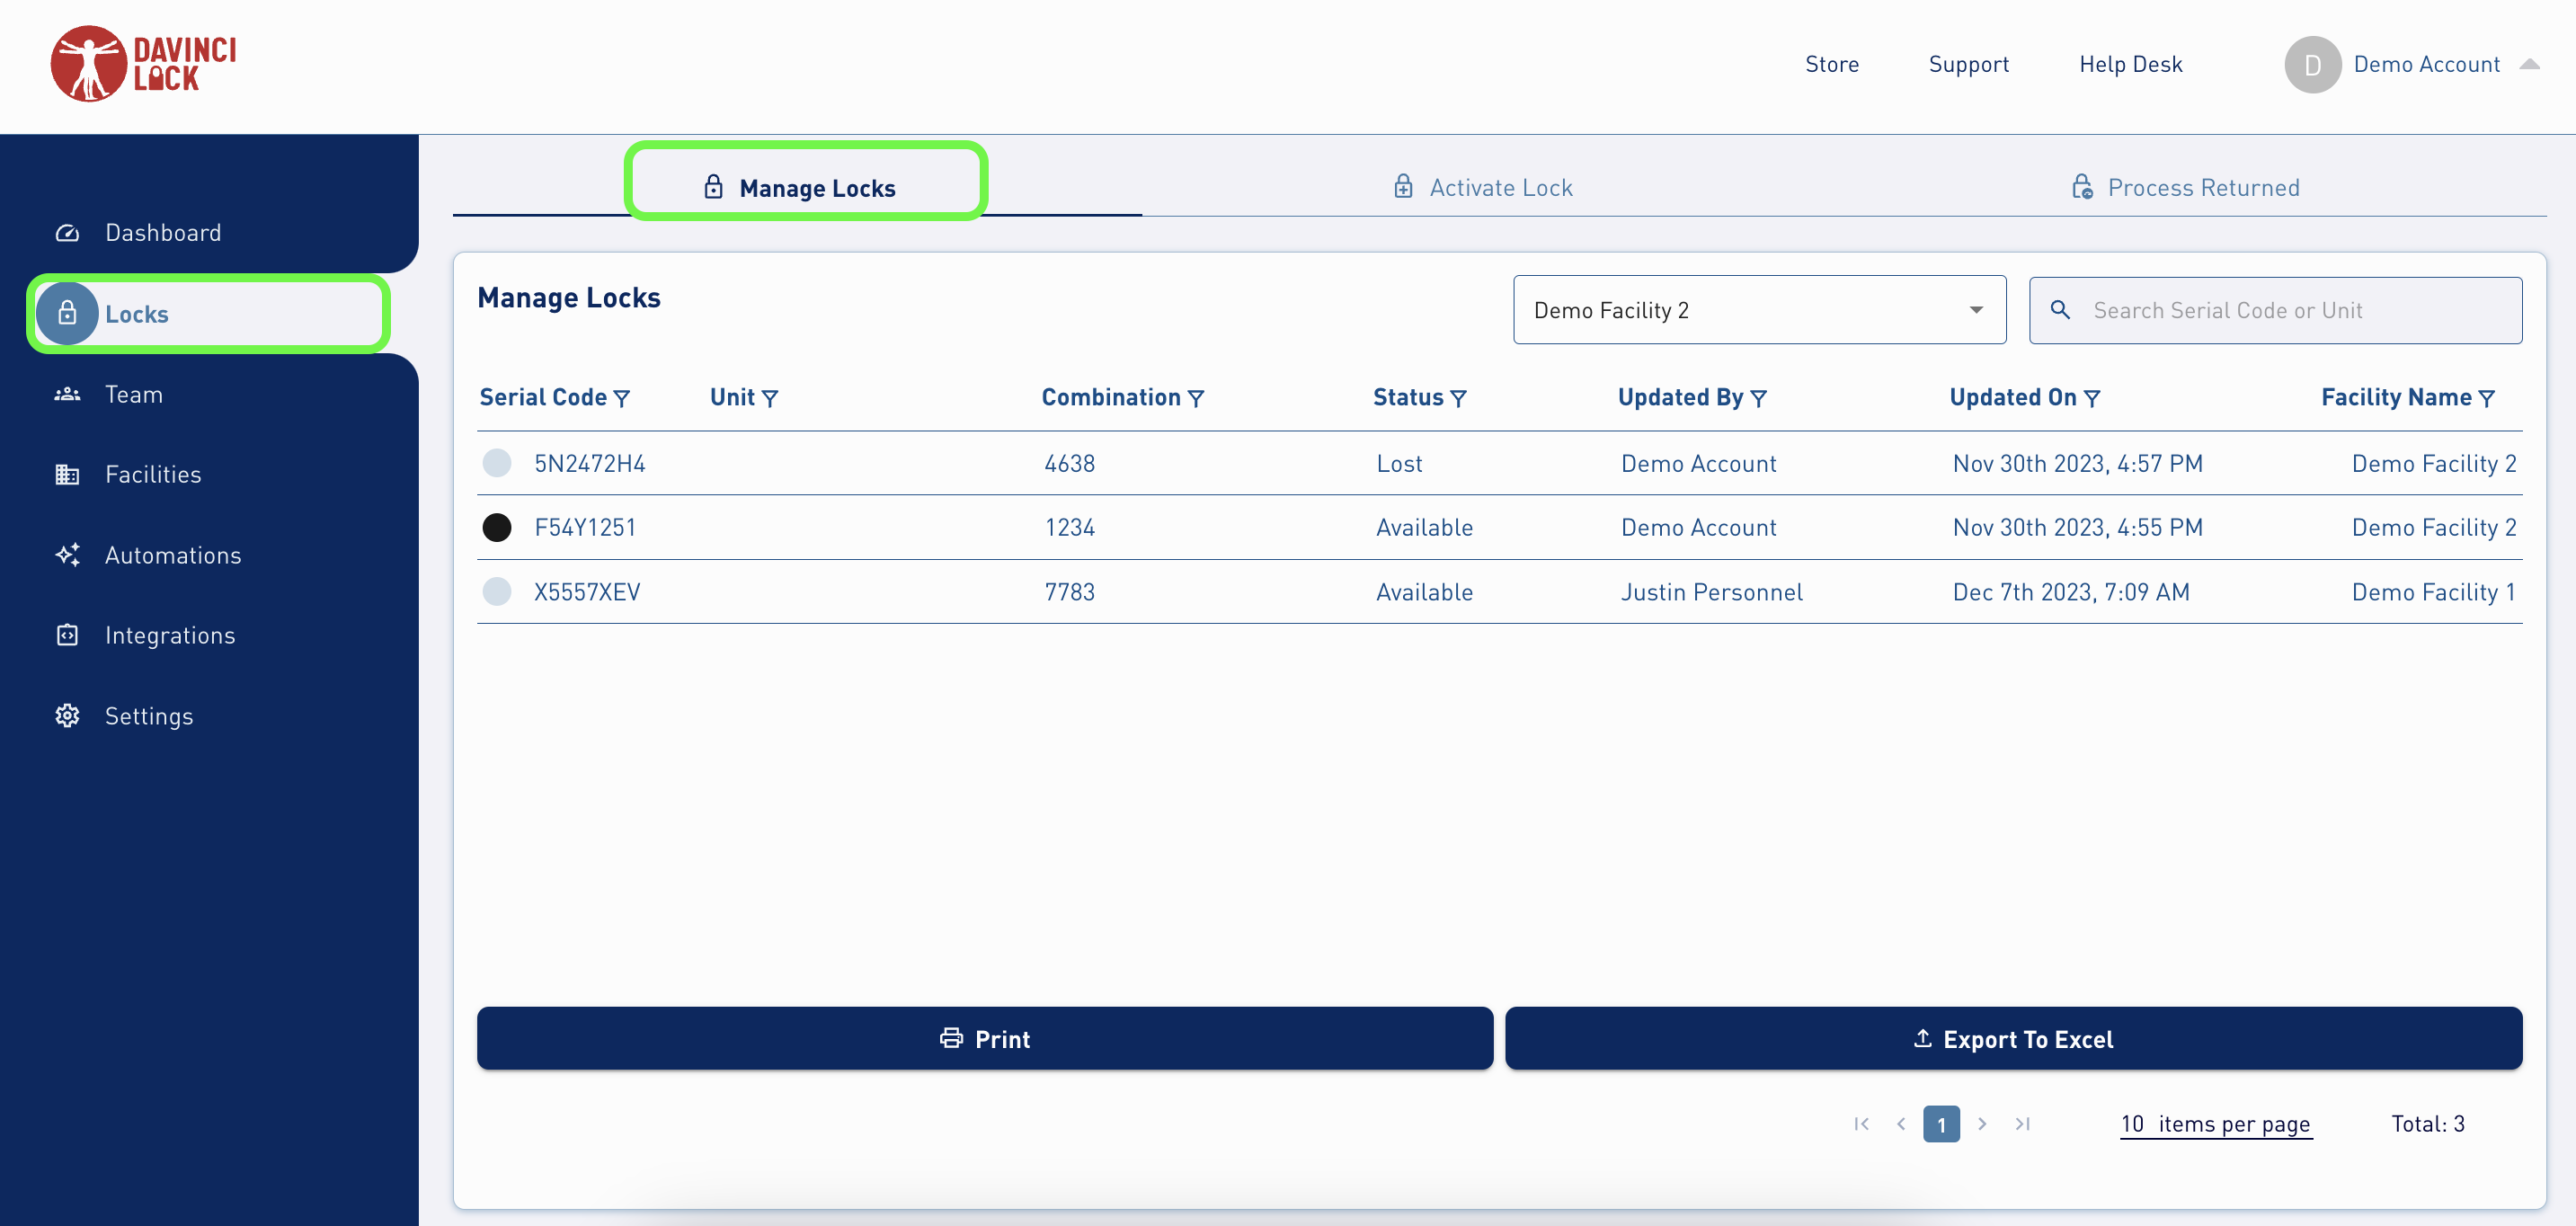
Task: Deselect the radio for lock F54Y1251
Action: 496,527
